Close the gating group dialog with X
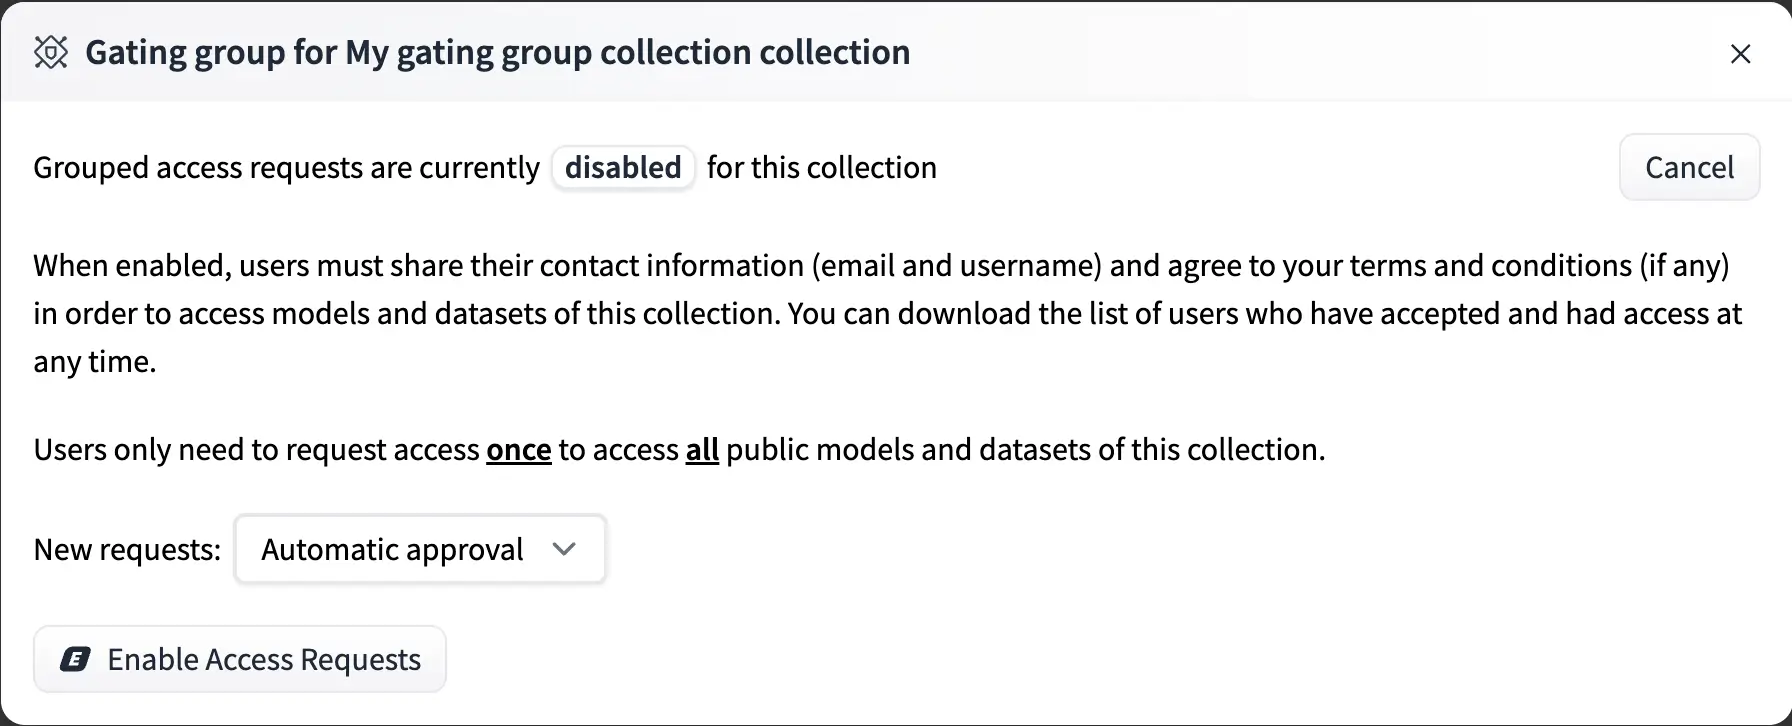The width and height of the screenshot is (1792, 726). pyautogui.click(x=1740, y=54)
